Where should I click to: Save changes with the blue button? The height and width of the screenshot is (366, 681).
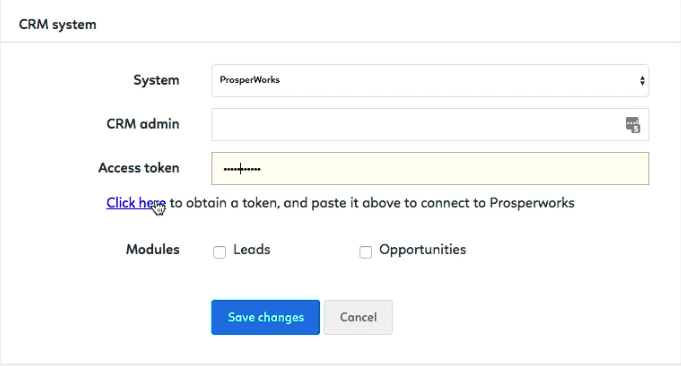(265, 317)
